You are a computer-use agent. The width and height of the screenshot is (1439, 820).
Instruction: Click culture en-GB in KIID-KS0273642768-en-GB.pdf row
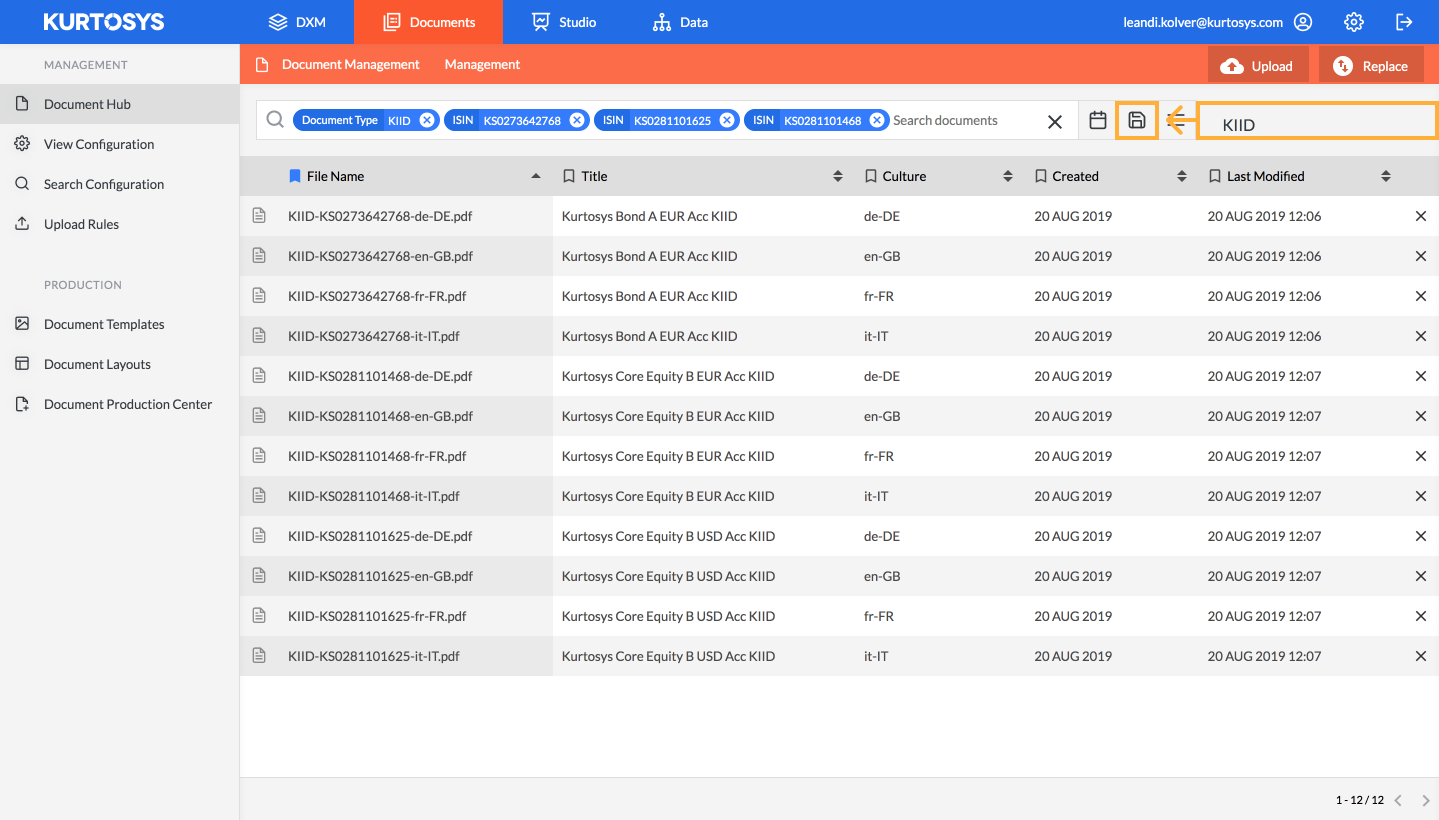882,256
